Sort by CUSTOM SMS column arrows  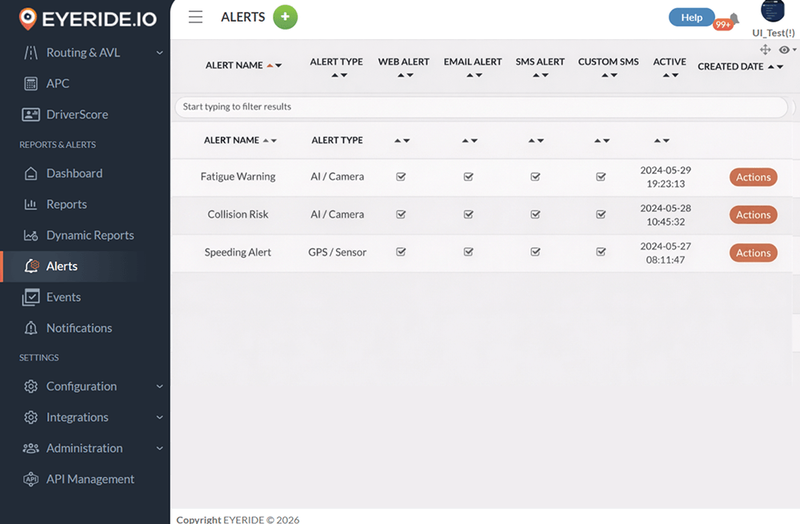[x=609, y=76]
